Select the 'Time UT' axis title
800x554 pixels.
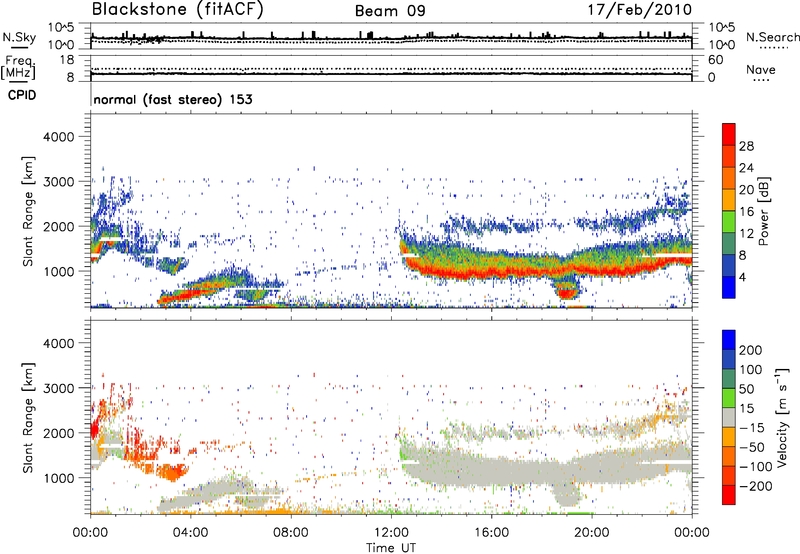pyautogui.click(x=391, y=548)
